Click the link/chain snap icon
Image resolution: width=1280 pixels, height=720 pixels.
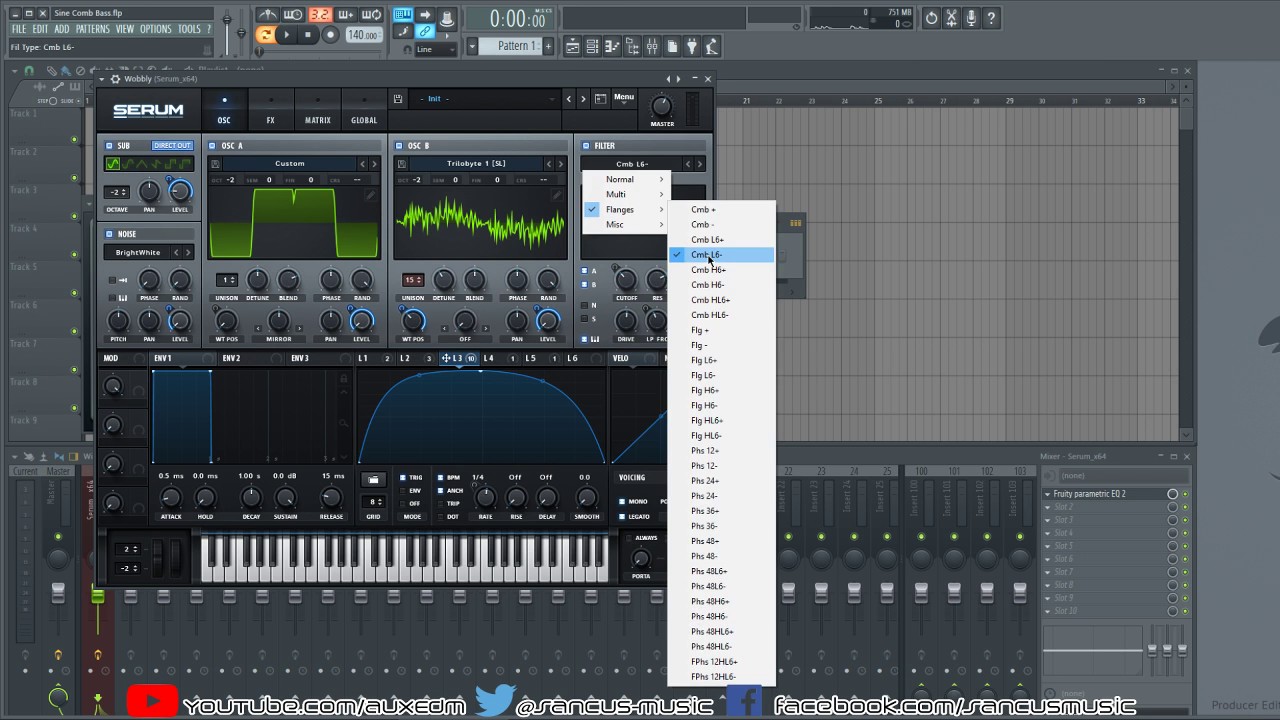425,32
